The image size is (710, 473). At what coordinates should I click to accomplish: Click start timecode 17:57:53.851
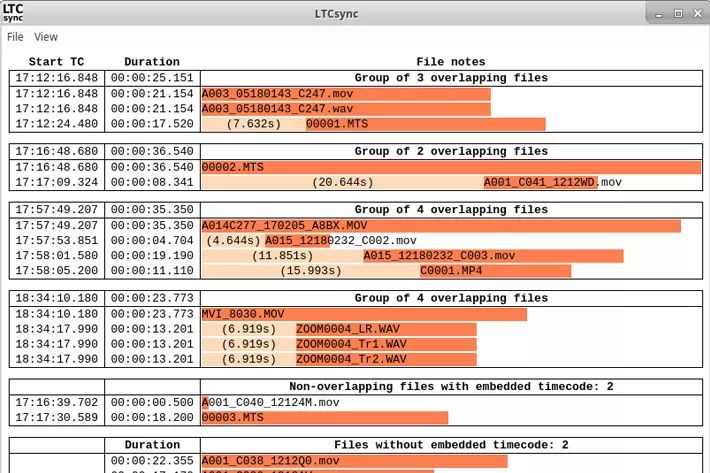click(x=57, y=240)
